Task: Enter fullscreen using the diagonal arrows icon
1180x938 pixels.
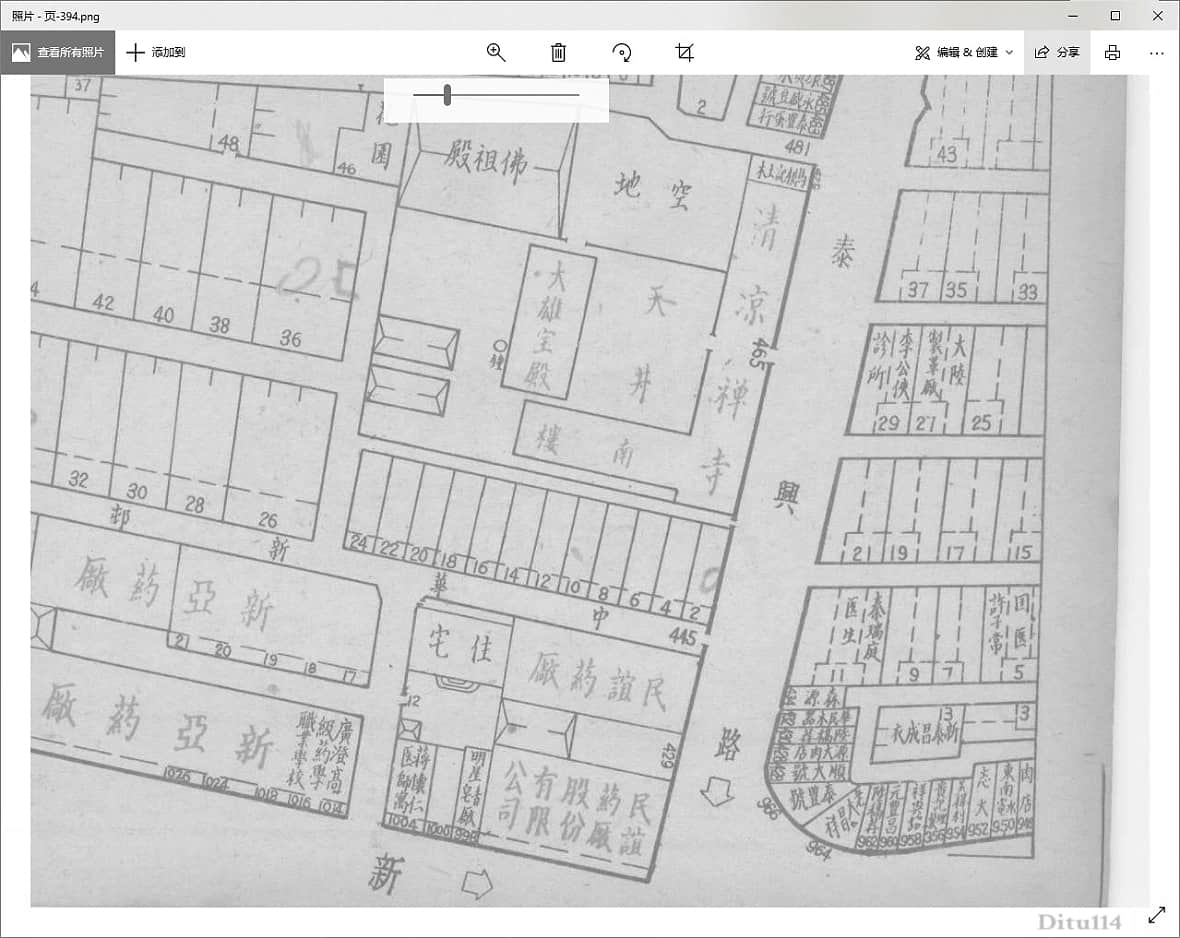Action: tap(1157, 914)
